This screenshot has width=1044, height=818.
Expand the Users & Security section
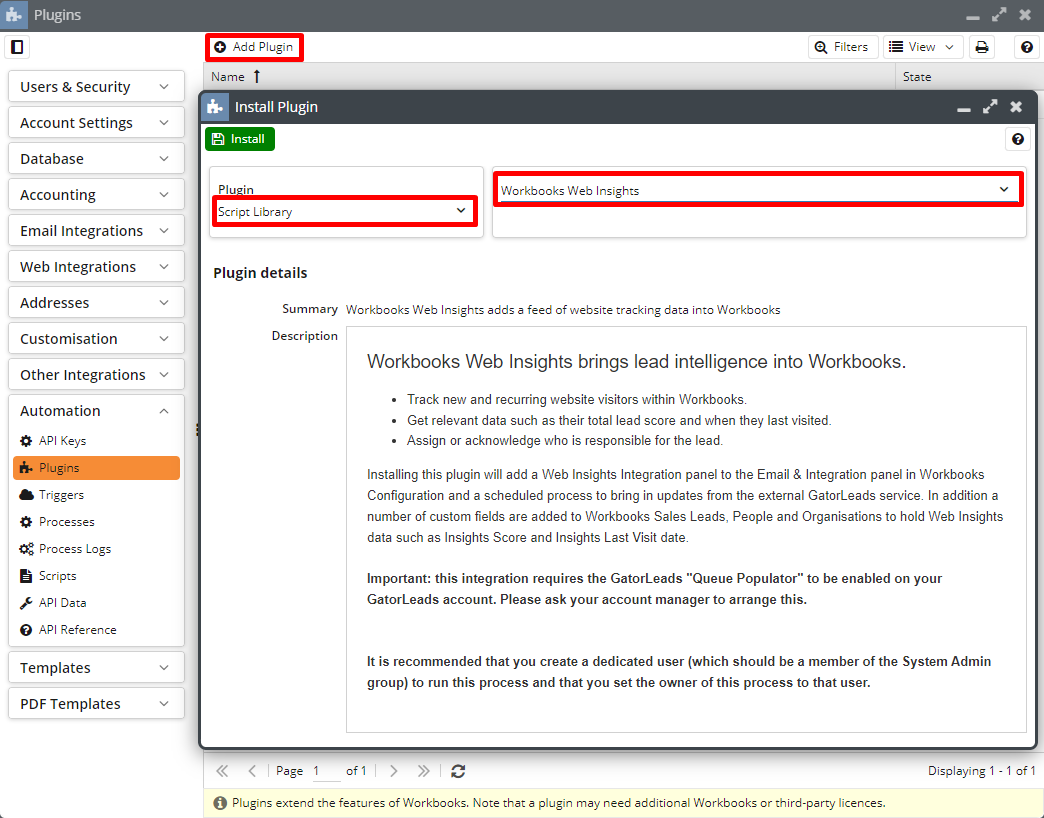coord(96,87)
